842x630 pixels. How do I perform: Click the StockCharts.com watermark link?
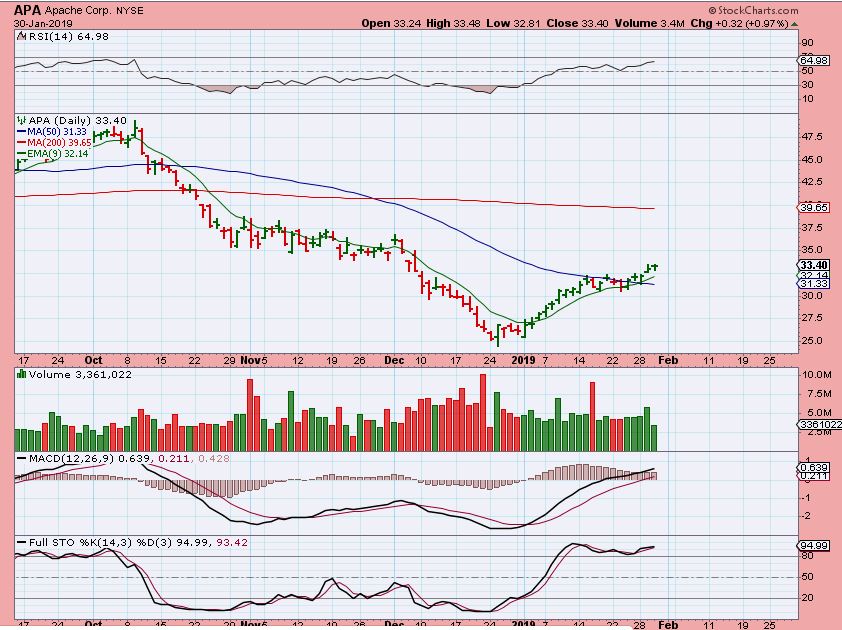coord(753,10)
